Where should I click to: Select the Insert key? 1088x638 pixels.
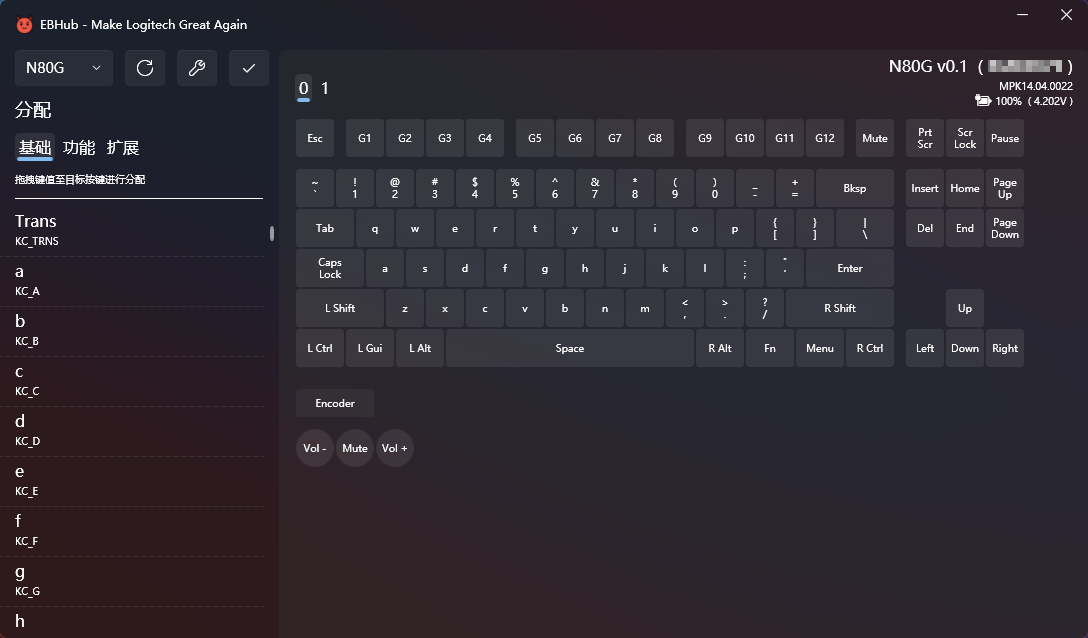pos(925,188)
